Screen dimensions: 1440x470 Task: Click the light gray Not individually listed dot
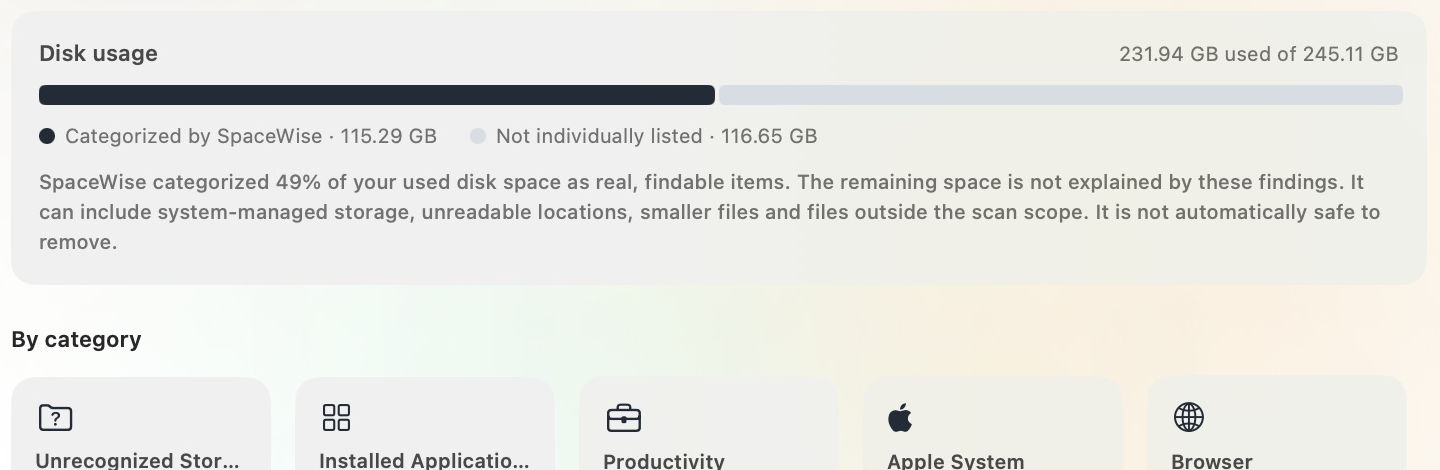478,136
